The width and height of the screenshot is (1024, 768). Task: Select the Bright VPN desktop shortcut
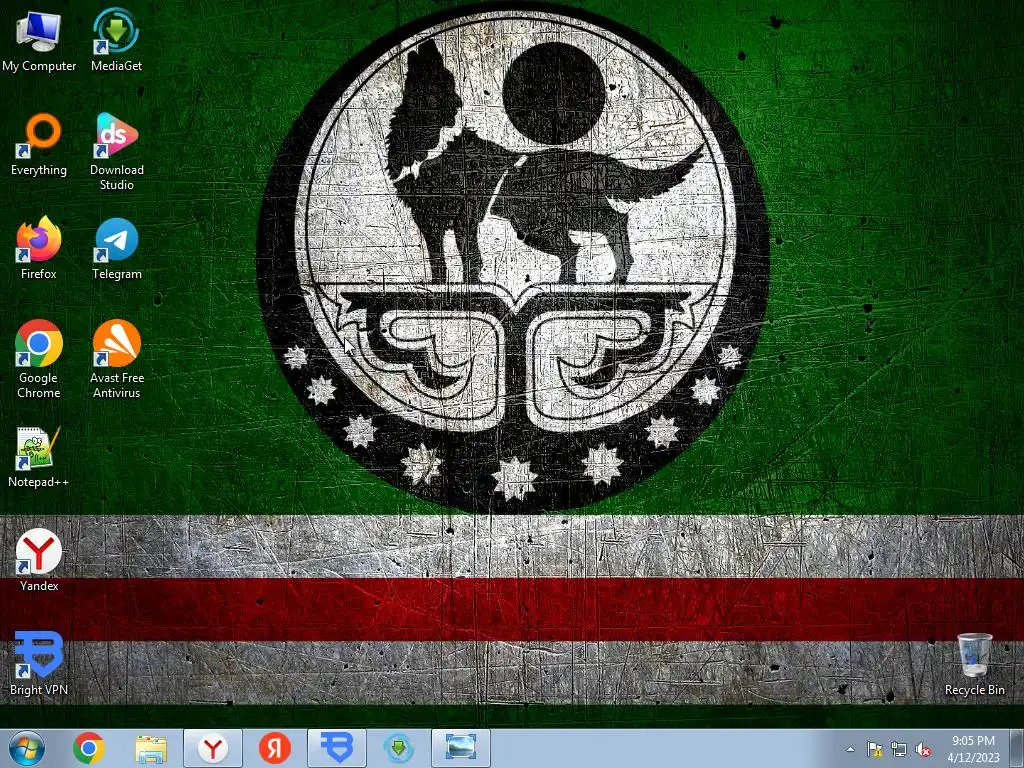coord(39,664)
